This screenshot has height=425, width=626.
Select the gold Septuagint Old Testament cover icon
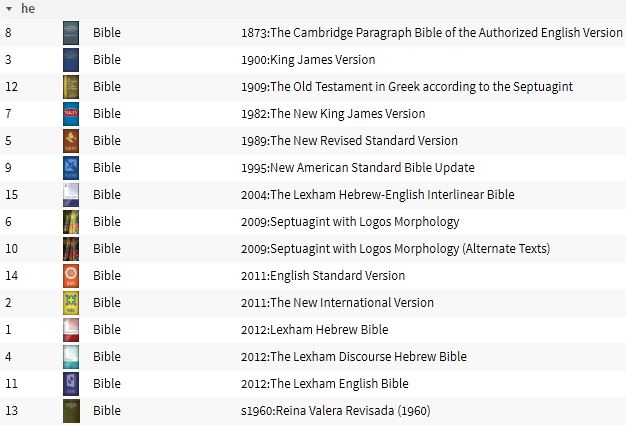coord(71,87)
